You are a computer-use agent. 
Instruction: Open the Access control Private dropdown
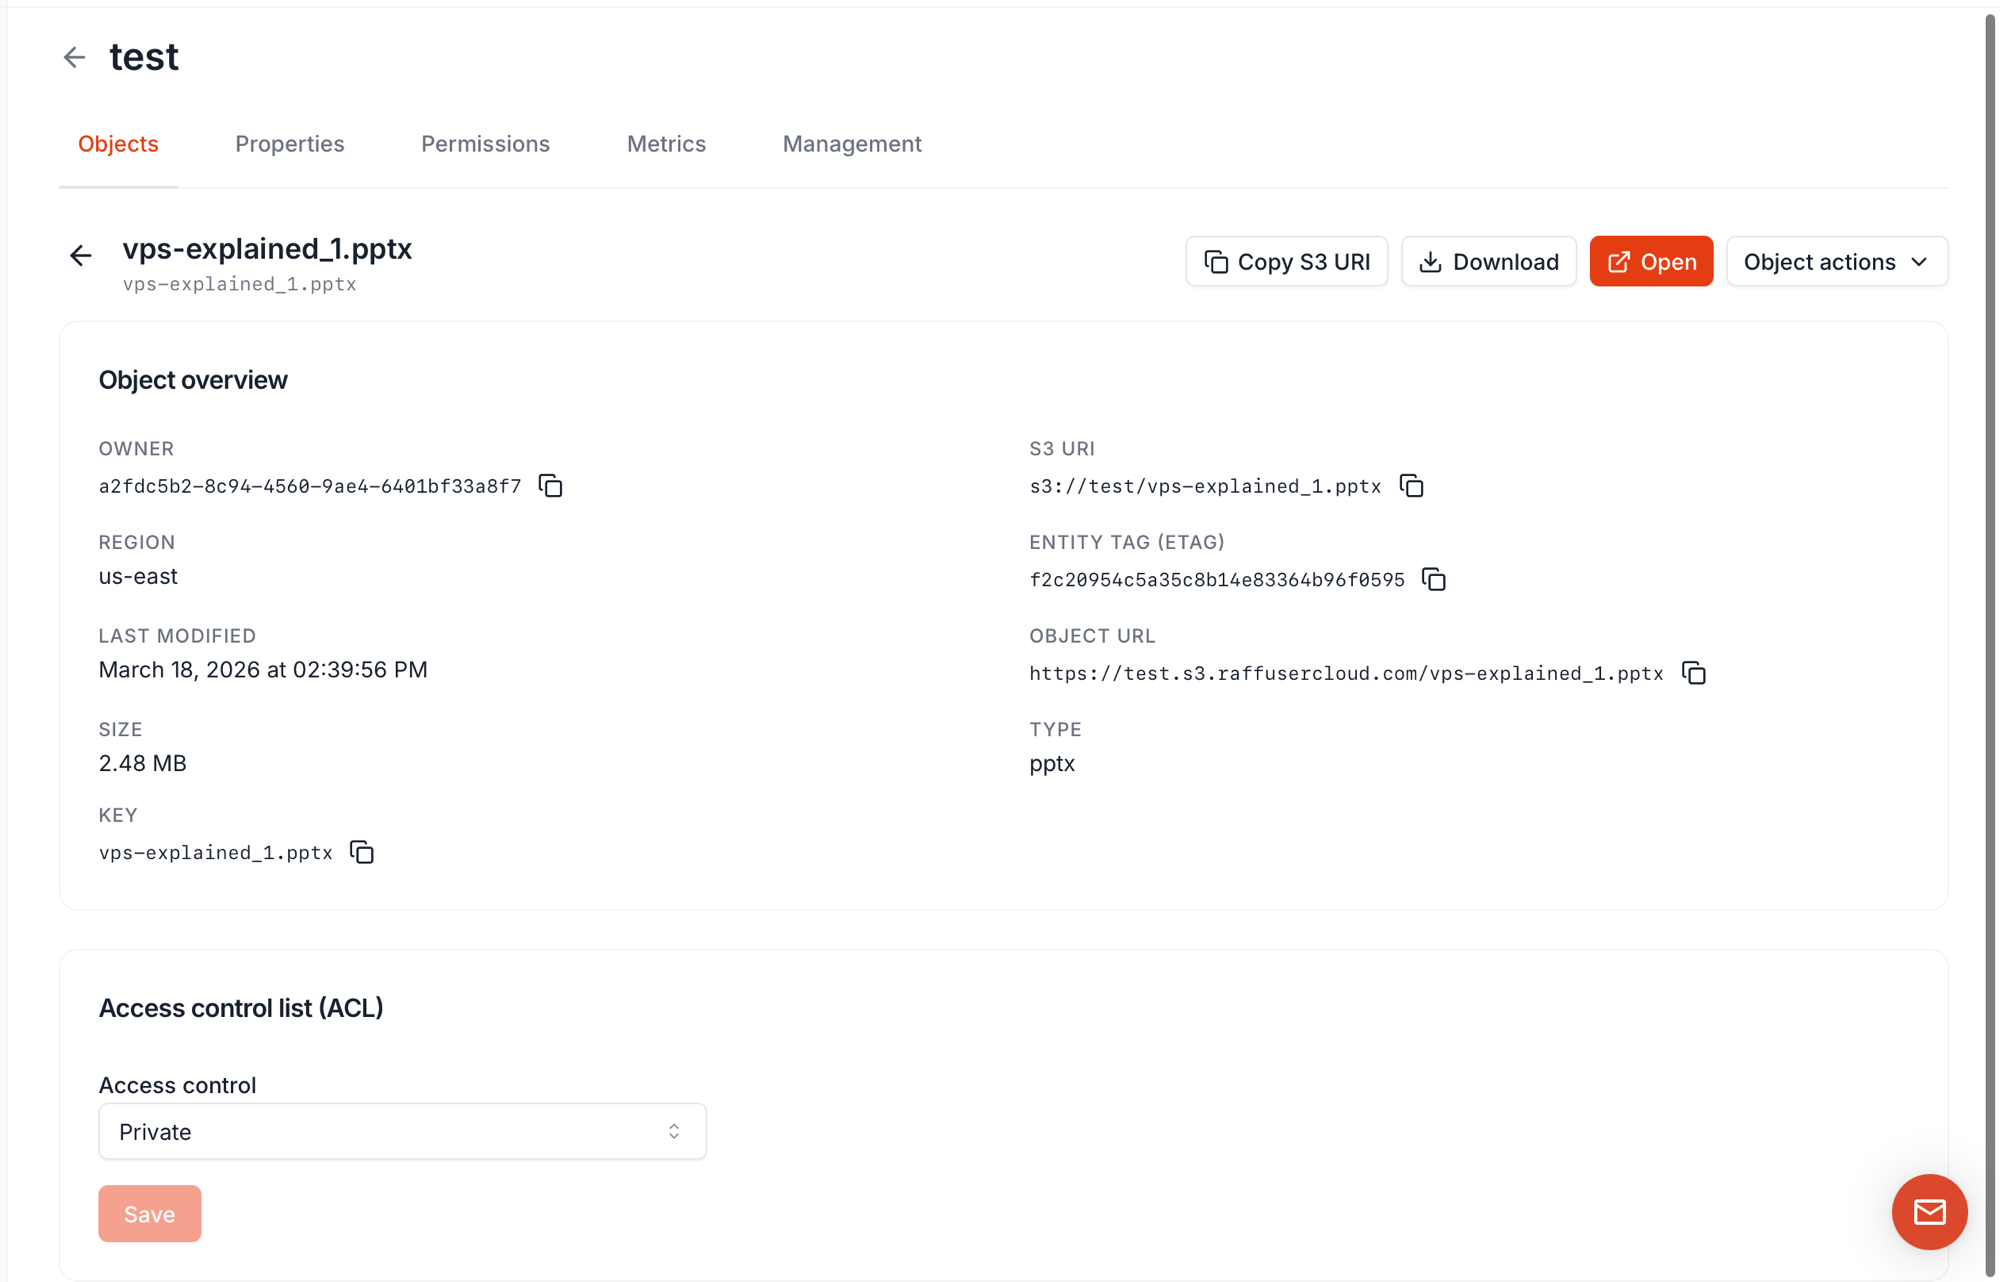click(x=402, y=1131)
